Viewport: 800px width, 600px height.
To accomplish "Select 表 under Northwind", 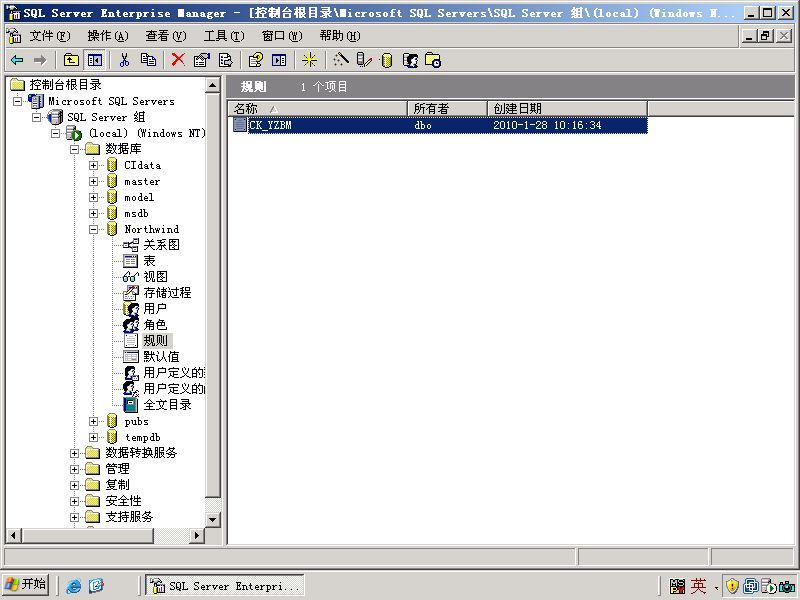I will pos(149,261).
